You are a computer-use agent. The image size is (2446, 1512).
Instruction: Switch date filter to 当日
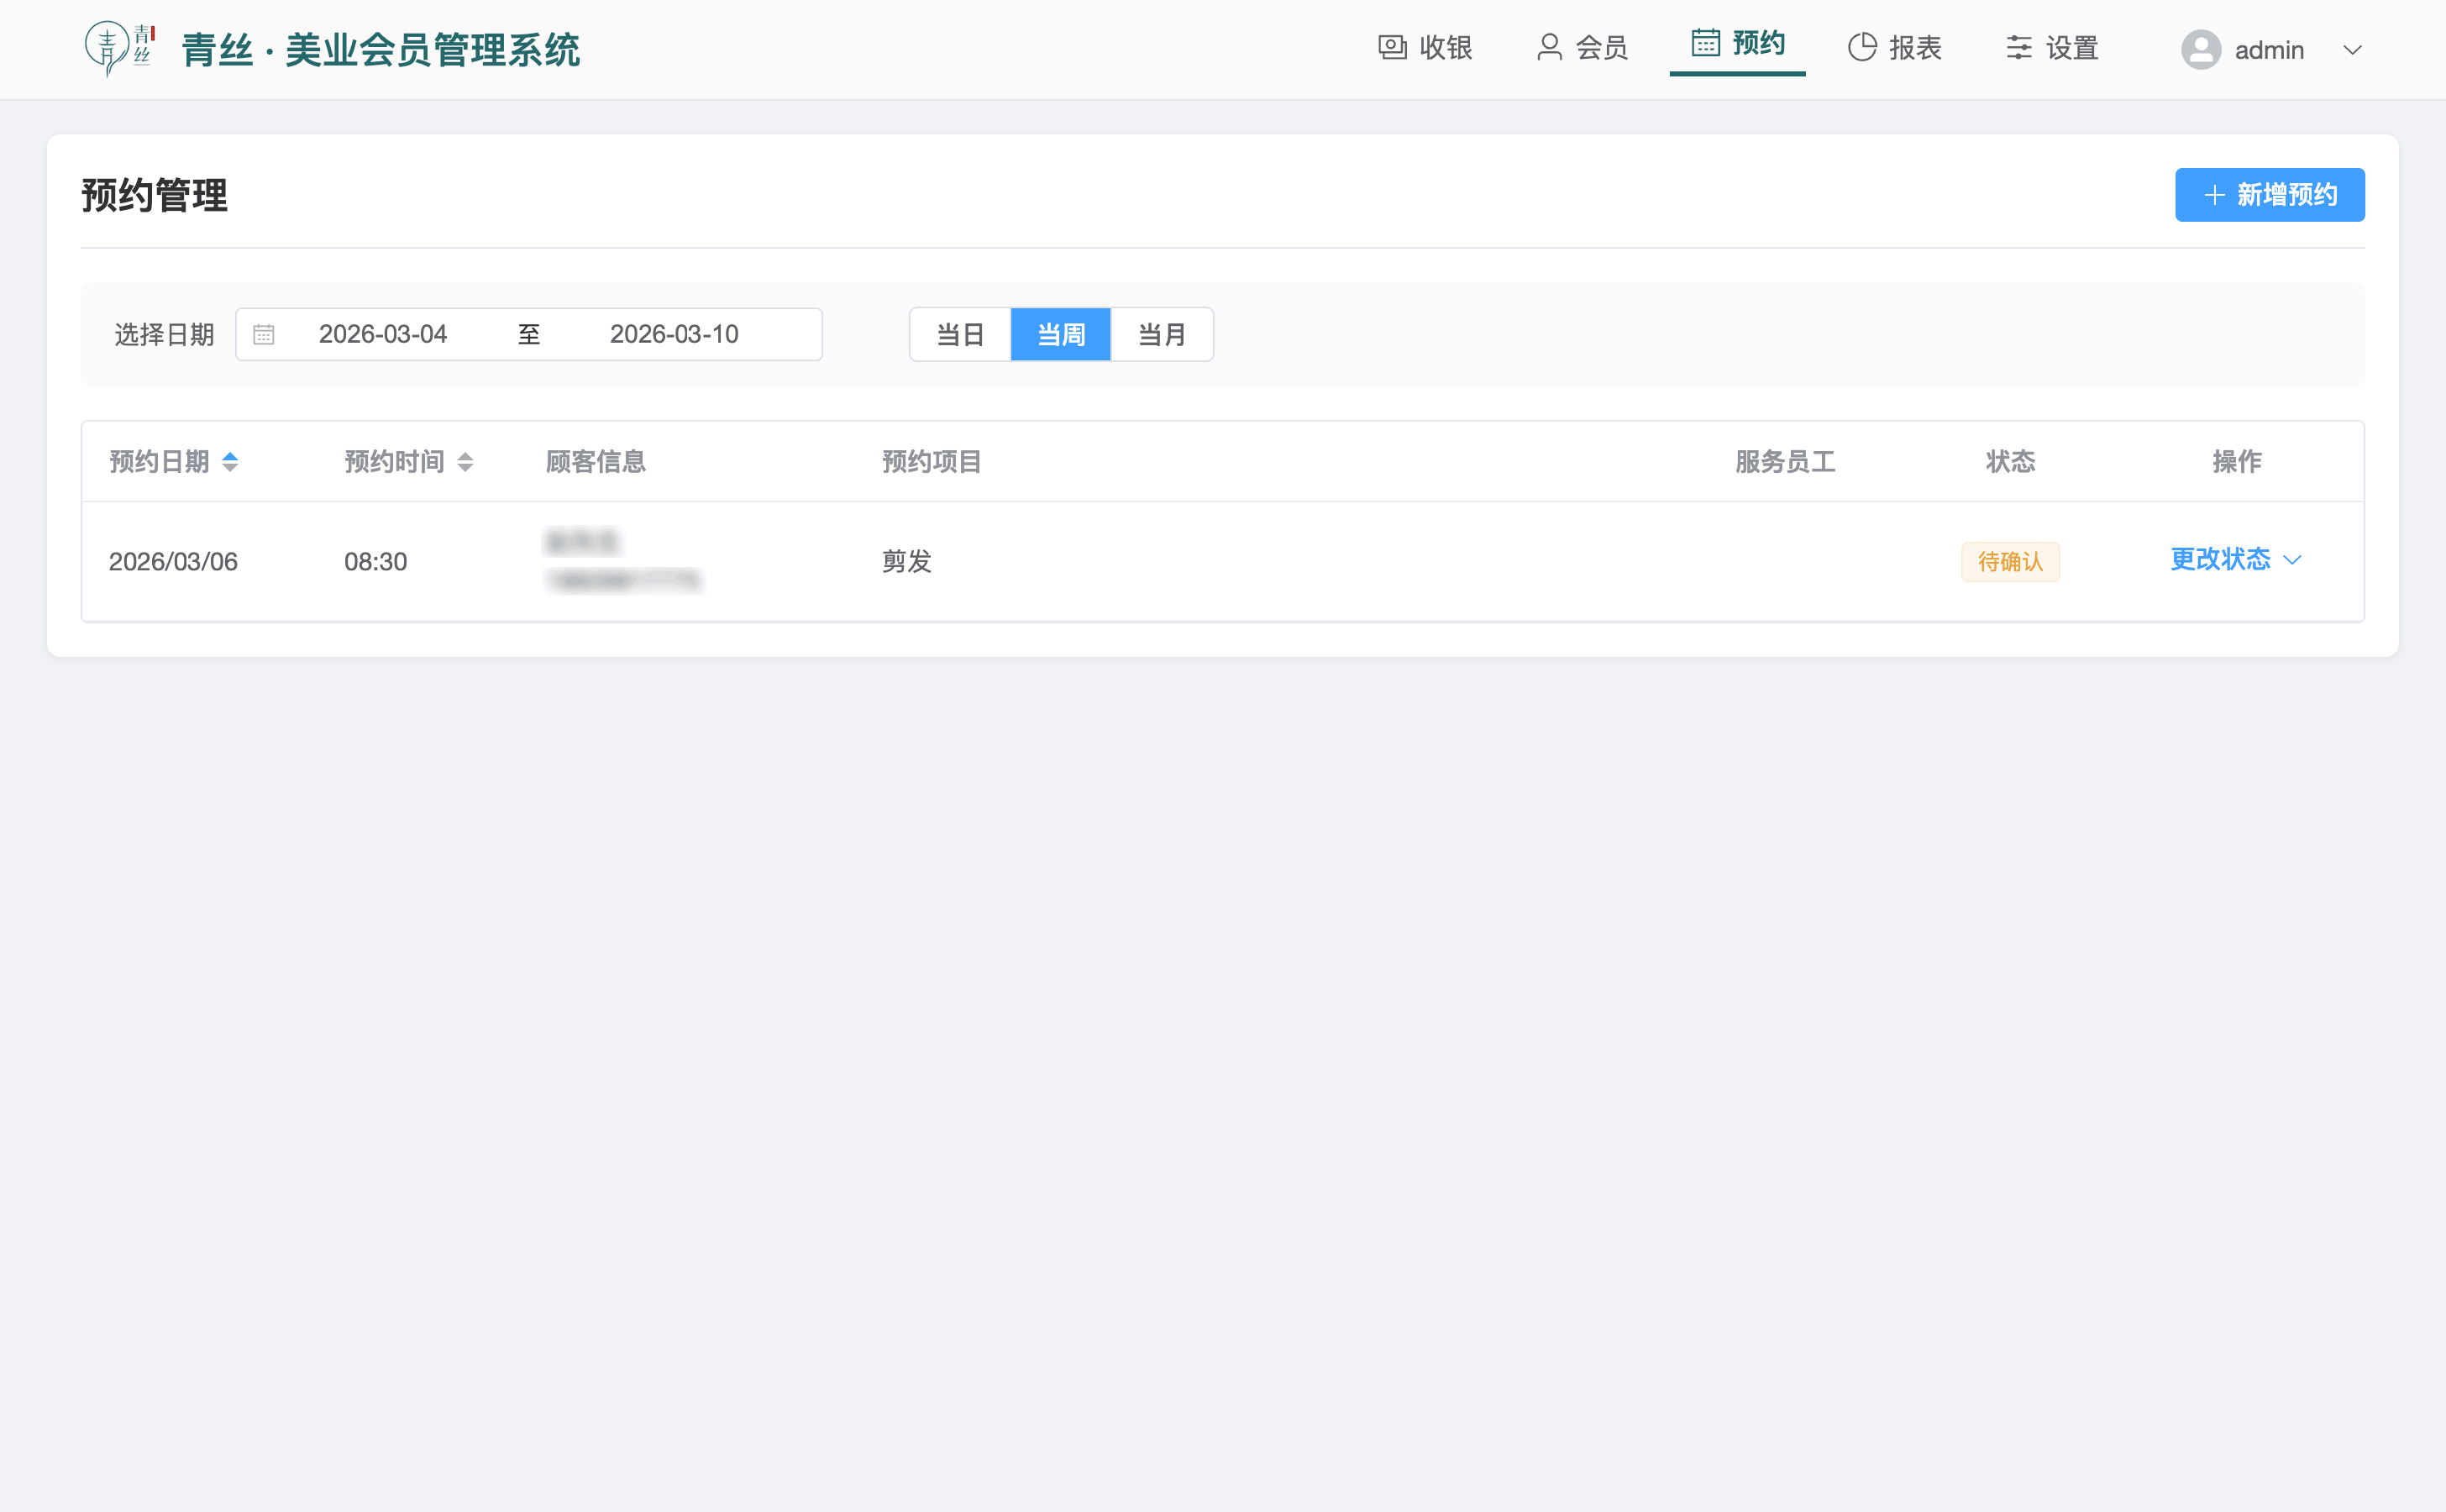point(960,334)
